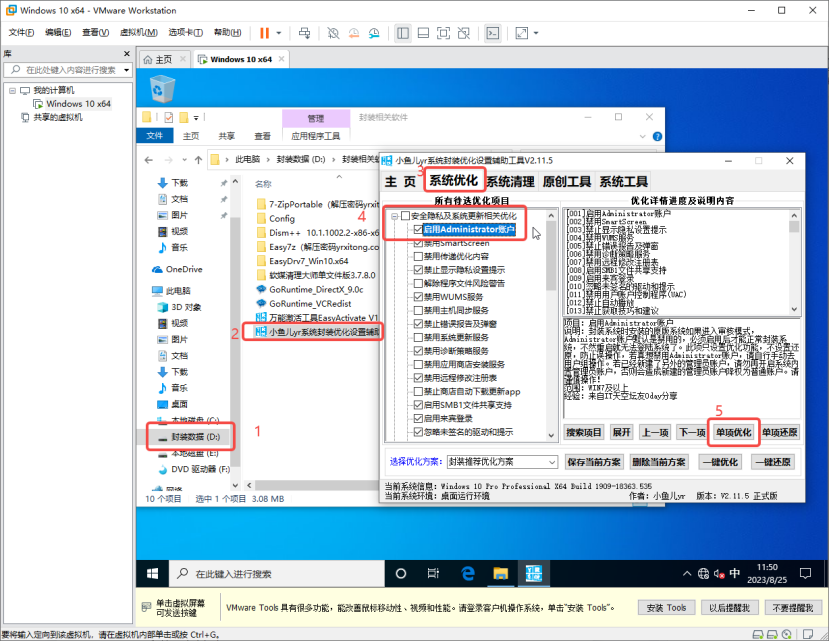This screenshot has width=829, height=641.
Task: Click 安装 Tools in VMware banner
Action: (x=666, y=608)
